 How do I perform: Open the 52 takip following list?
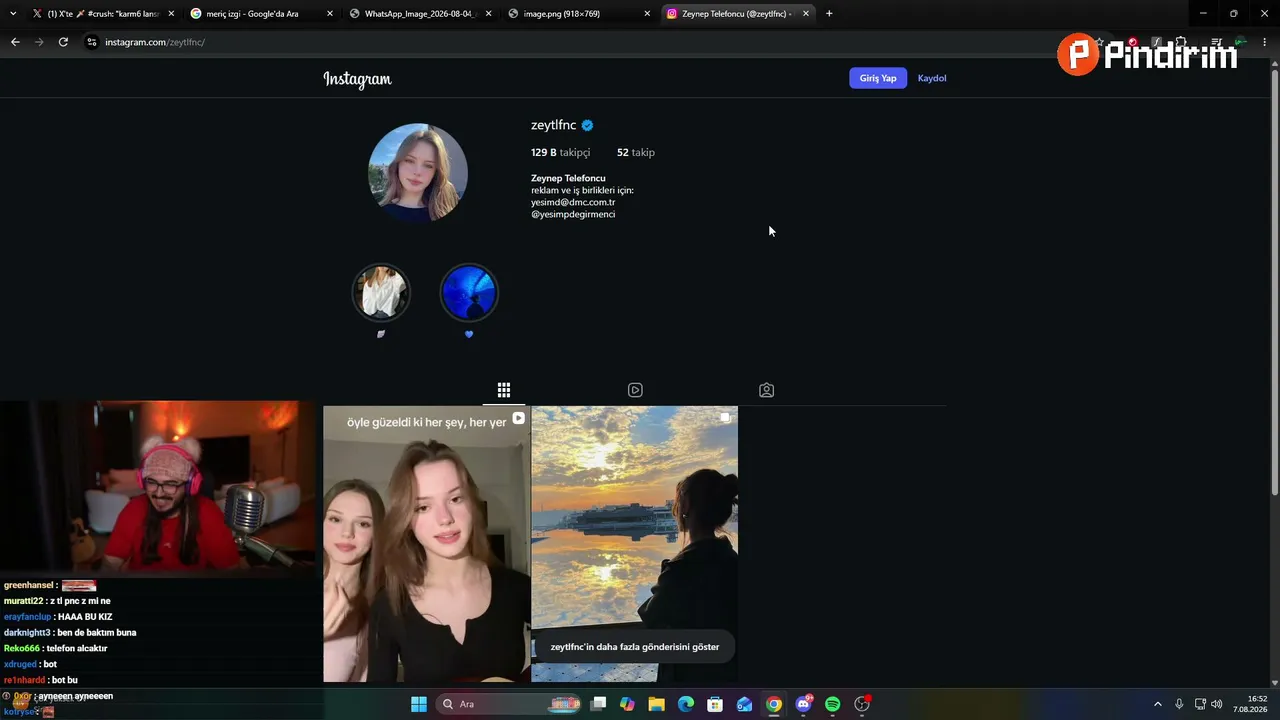point(636,152)
